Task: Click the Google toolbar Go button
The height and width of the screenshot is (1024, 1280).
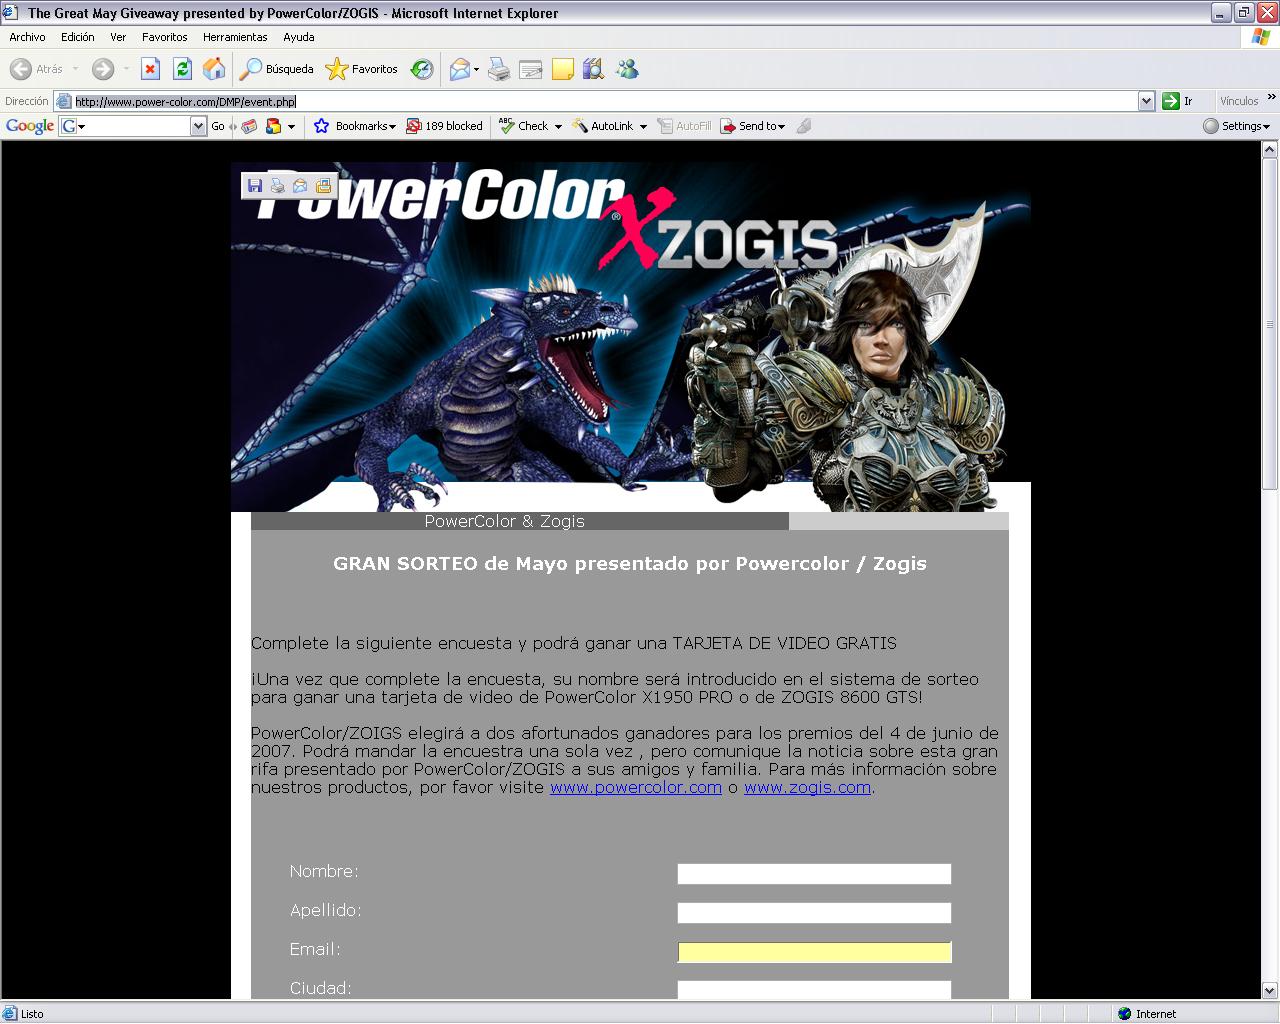Action: [218, 126]
